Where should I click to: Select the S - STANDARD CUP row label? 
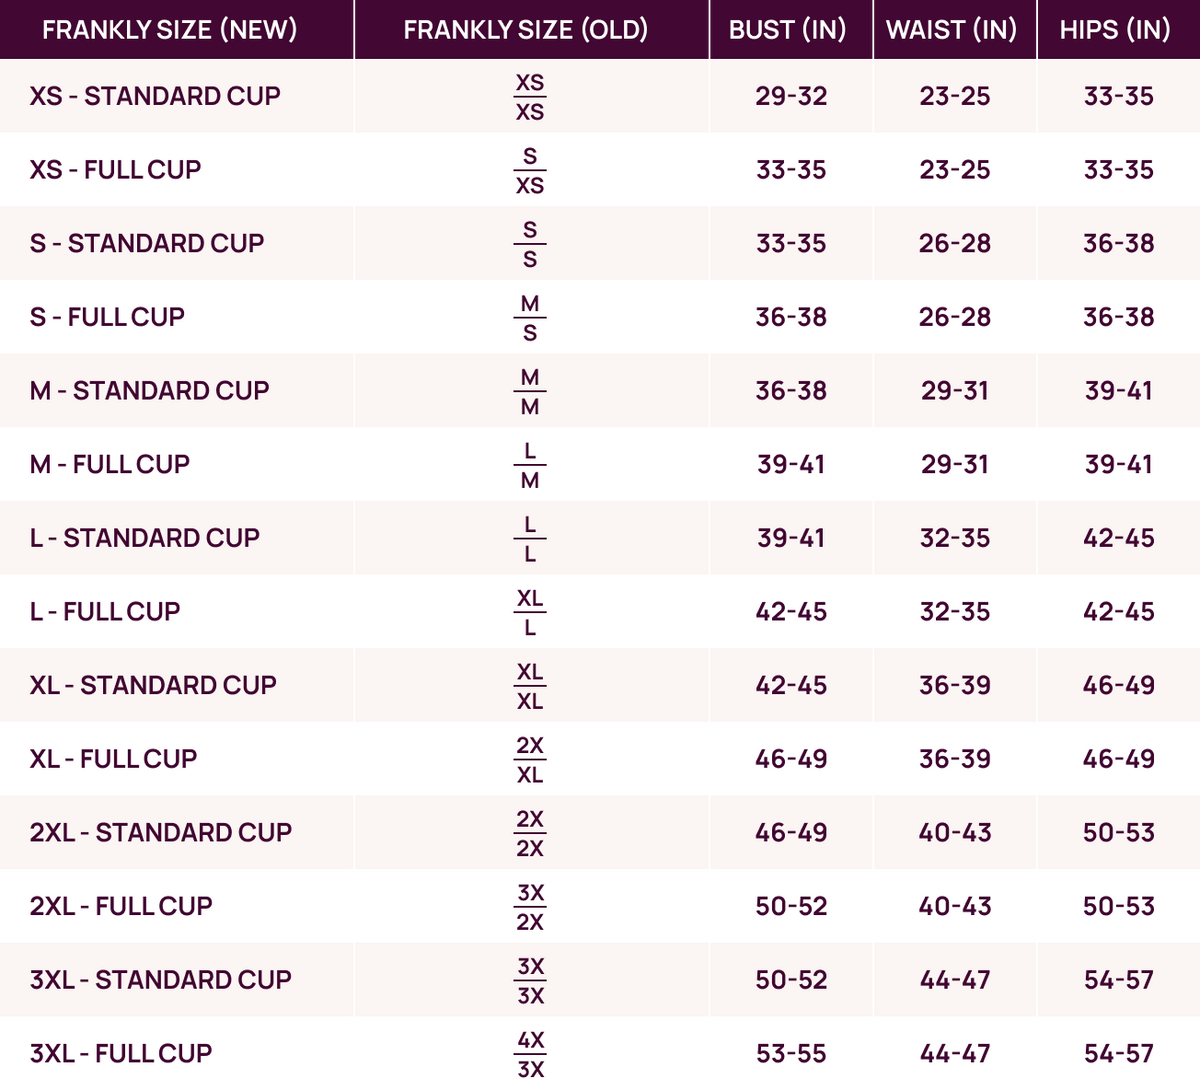[147, 243]
